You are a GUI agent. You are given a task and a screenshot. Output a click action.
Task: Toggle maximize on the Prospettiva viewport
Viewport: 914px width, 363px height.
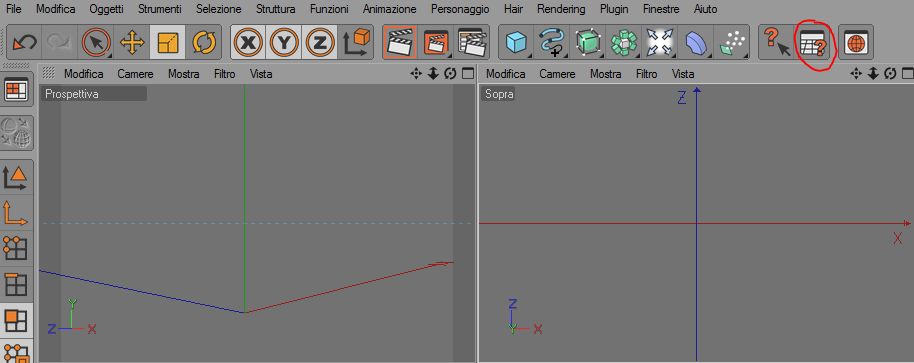click(x=467, y=74)
